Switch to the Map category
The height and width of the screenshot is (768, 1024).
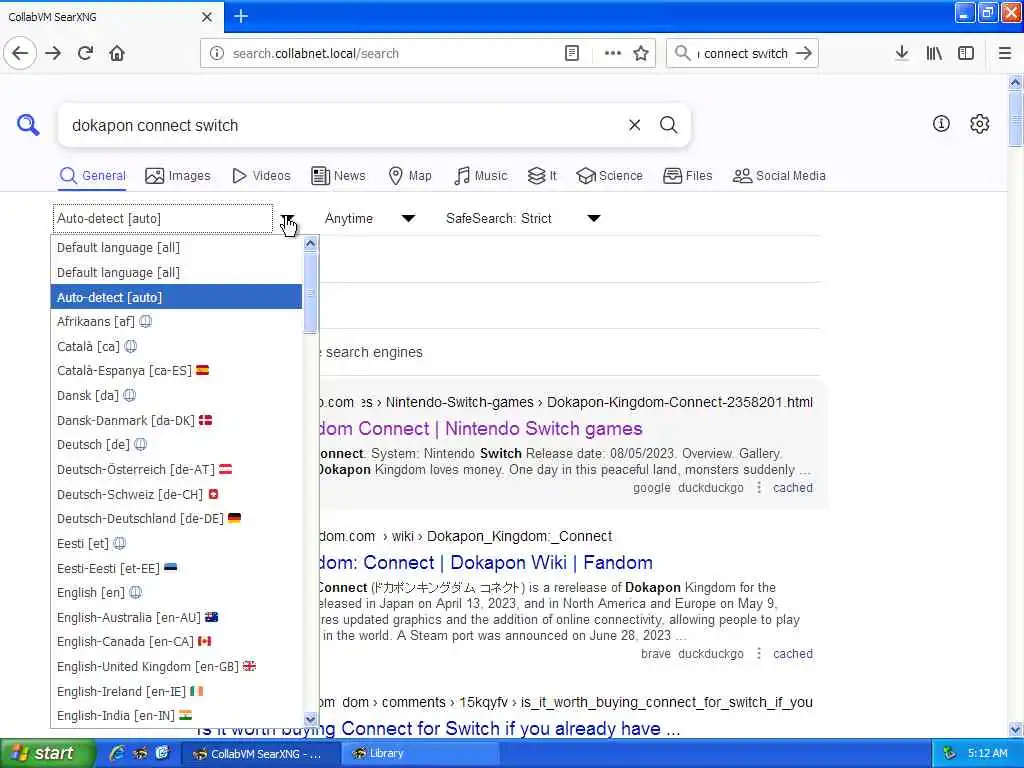coord(410,176)
